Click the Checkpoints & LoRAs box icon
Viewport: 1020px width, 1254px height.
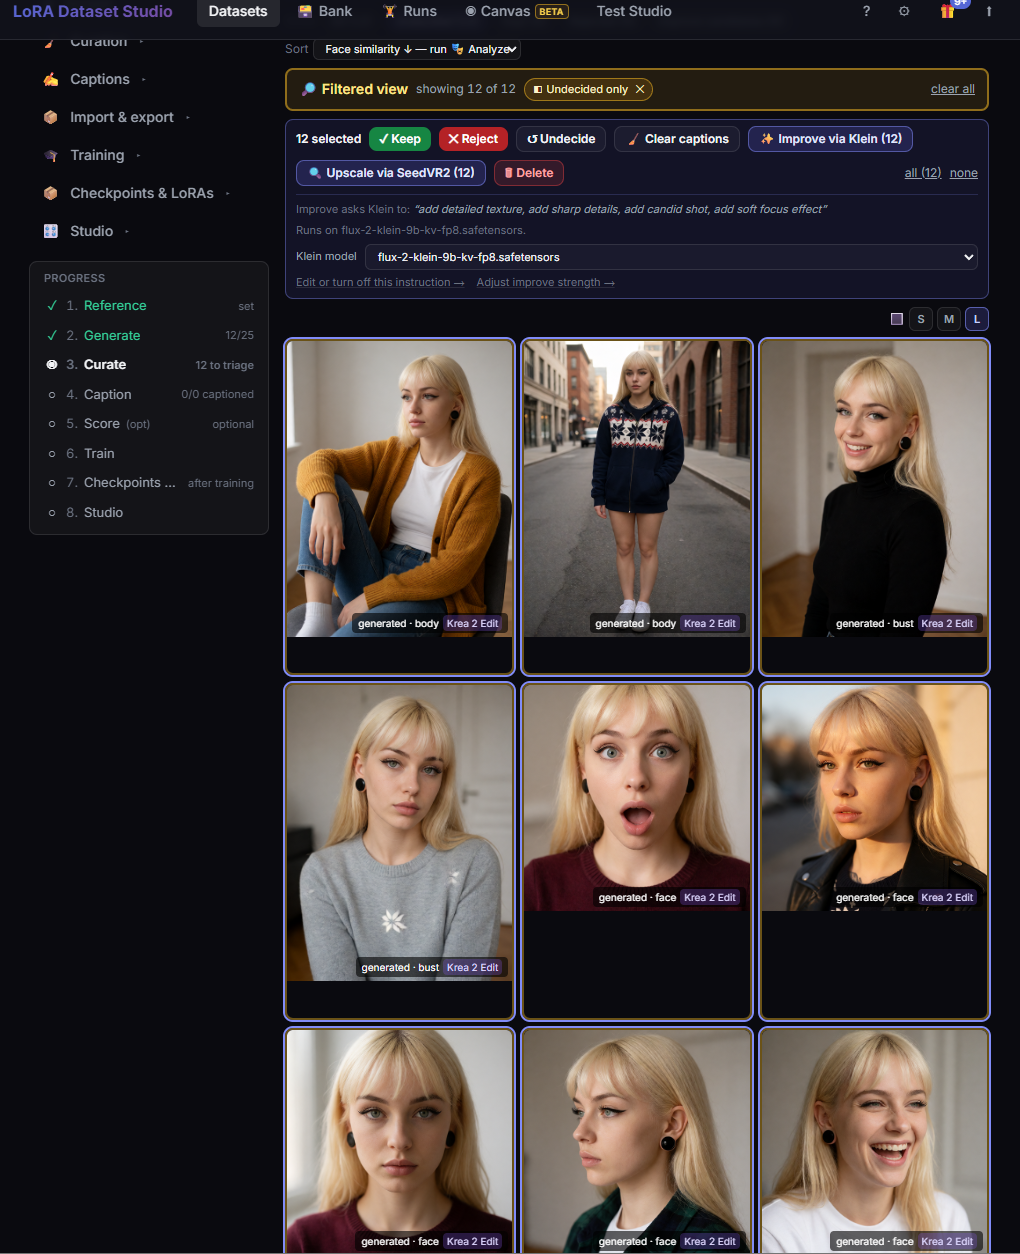click(51, 193)
